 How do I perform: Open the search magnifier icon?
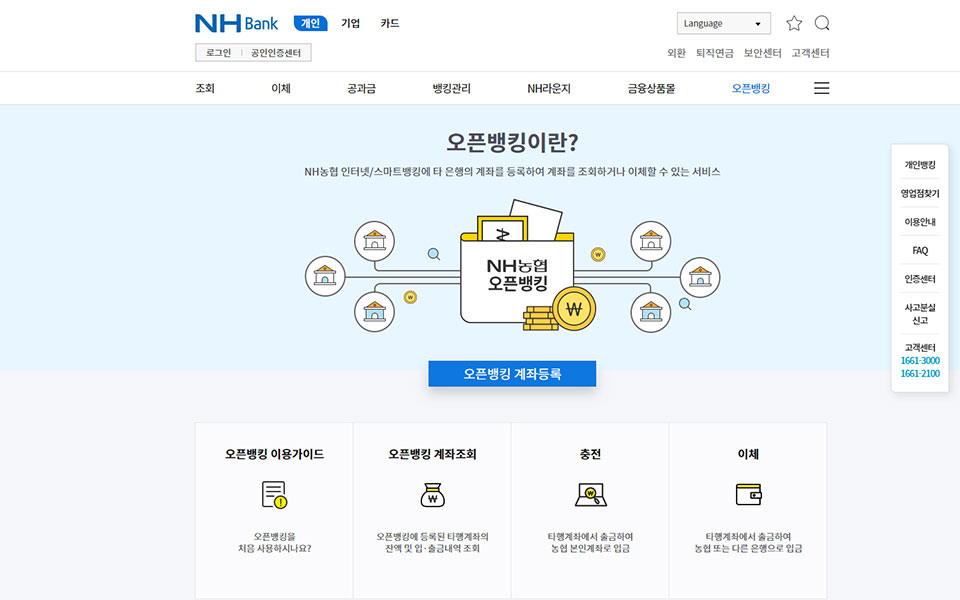tap(822, 23)
